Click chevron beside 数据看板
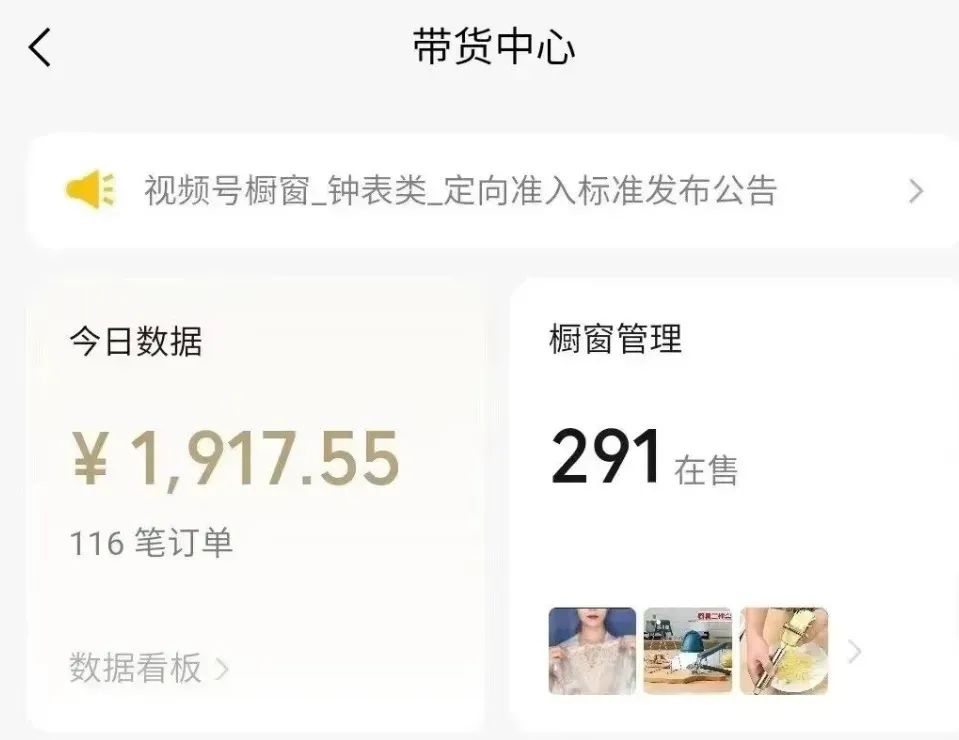This screenshot has width=959, height=740. click(222, 669)
